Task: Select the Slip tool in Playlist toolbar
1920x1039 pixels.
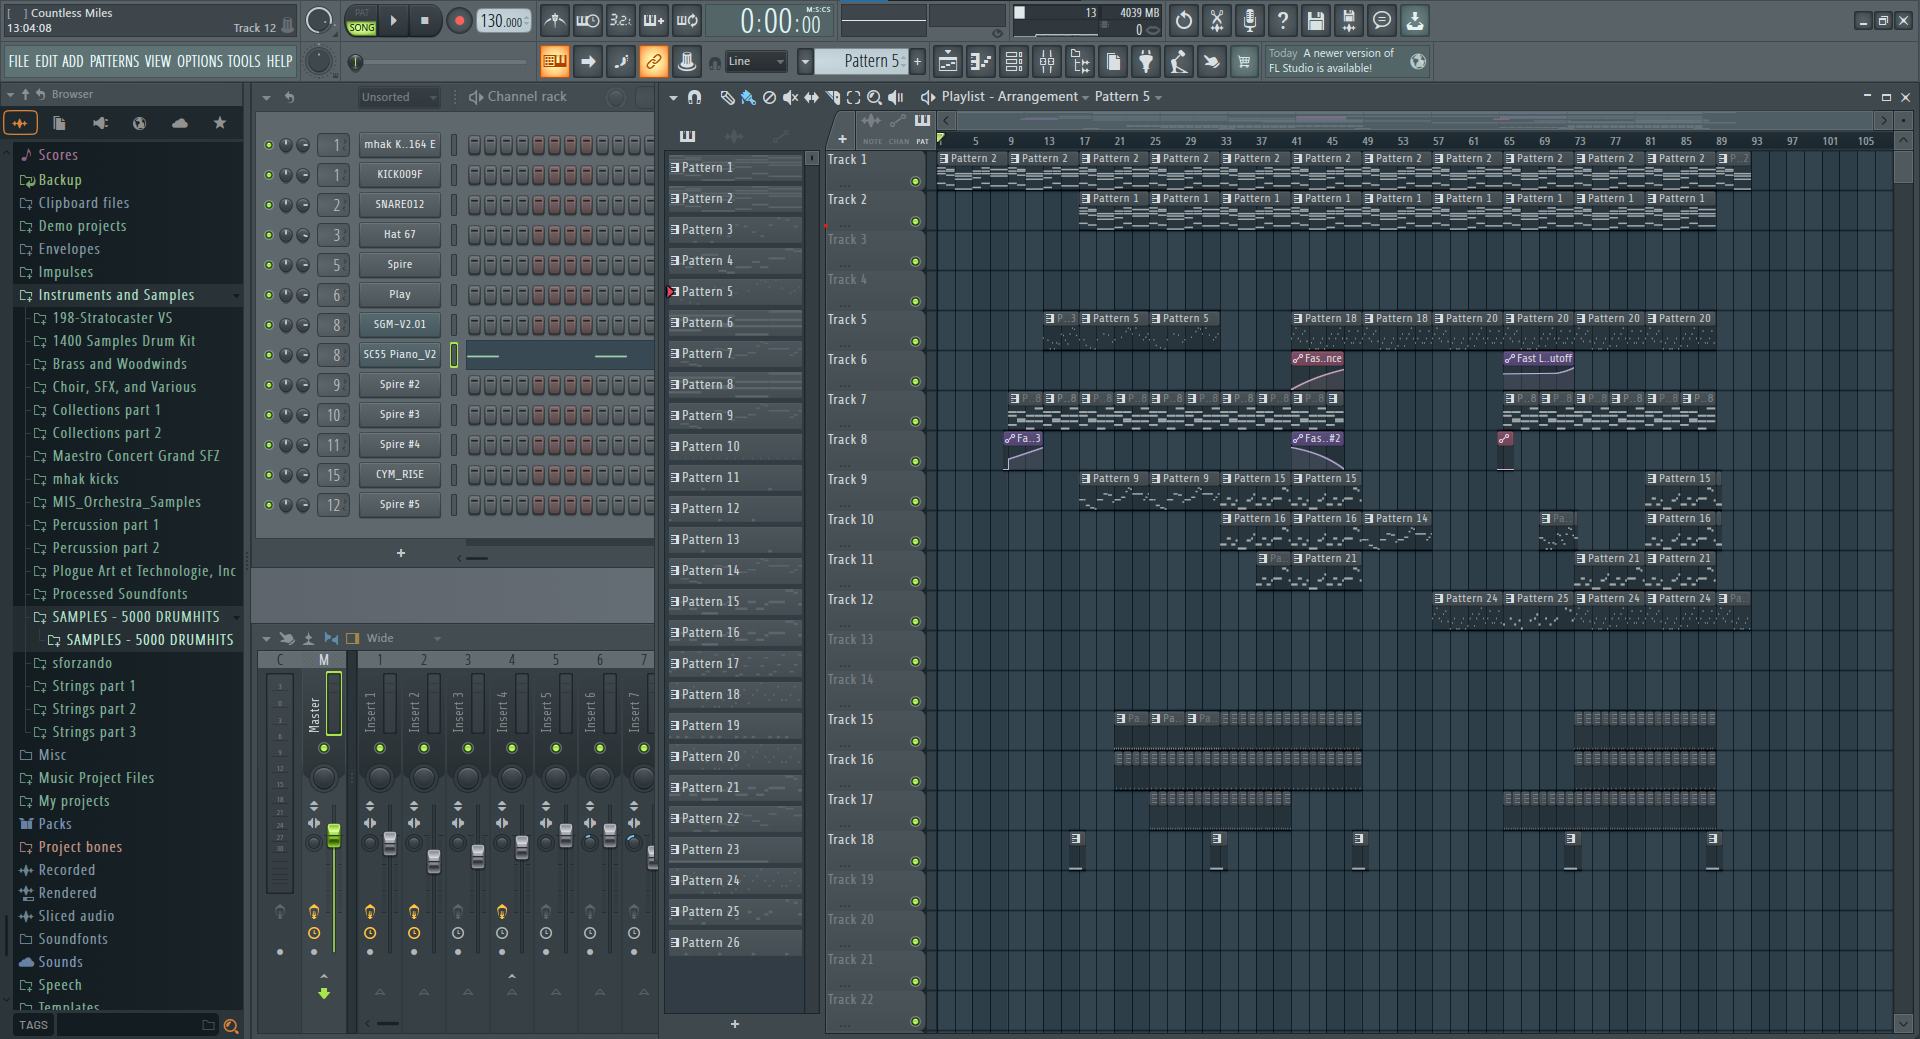Action: coord(811,97)
